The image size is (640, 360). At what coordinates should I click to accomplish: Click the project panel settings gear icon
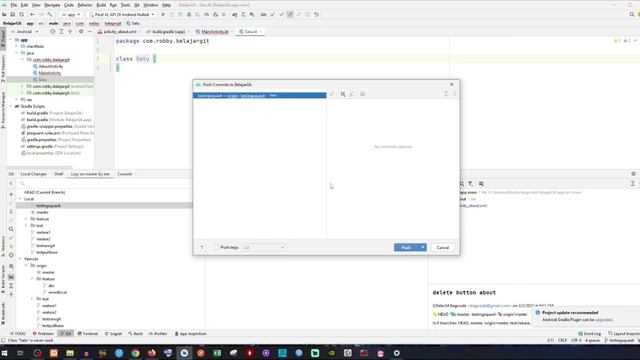pos(81,31)
